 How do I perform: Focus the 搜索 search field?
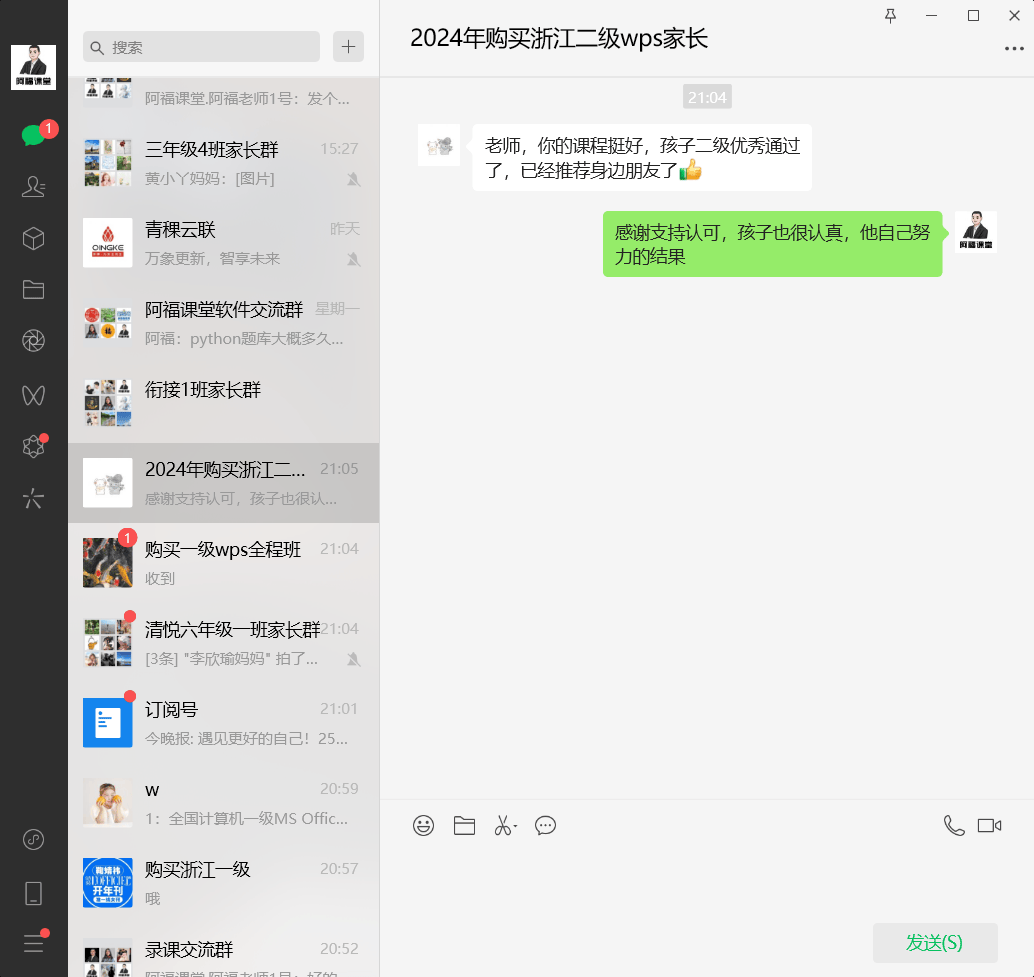click(201, 47)
